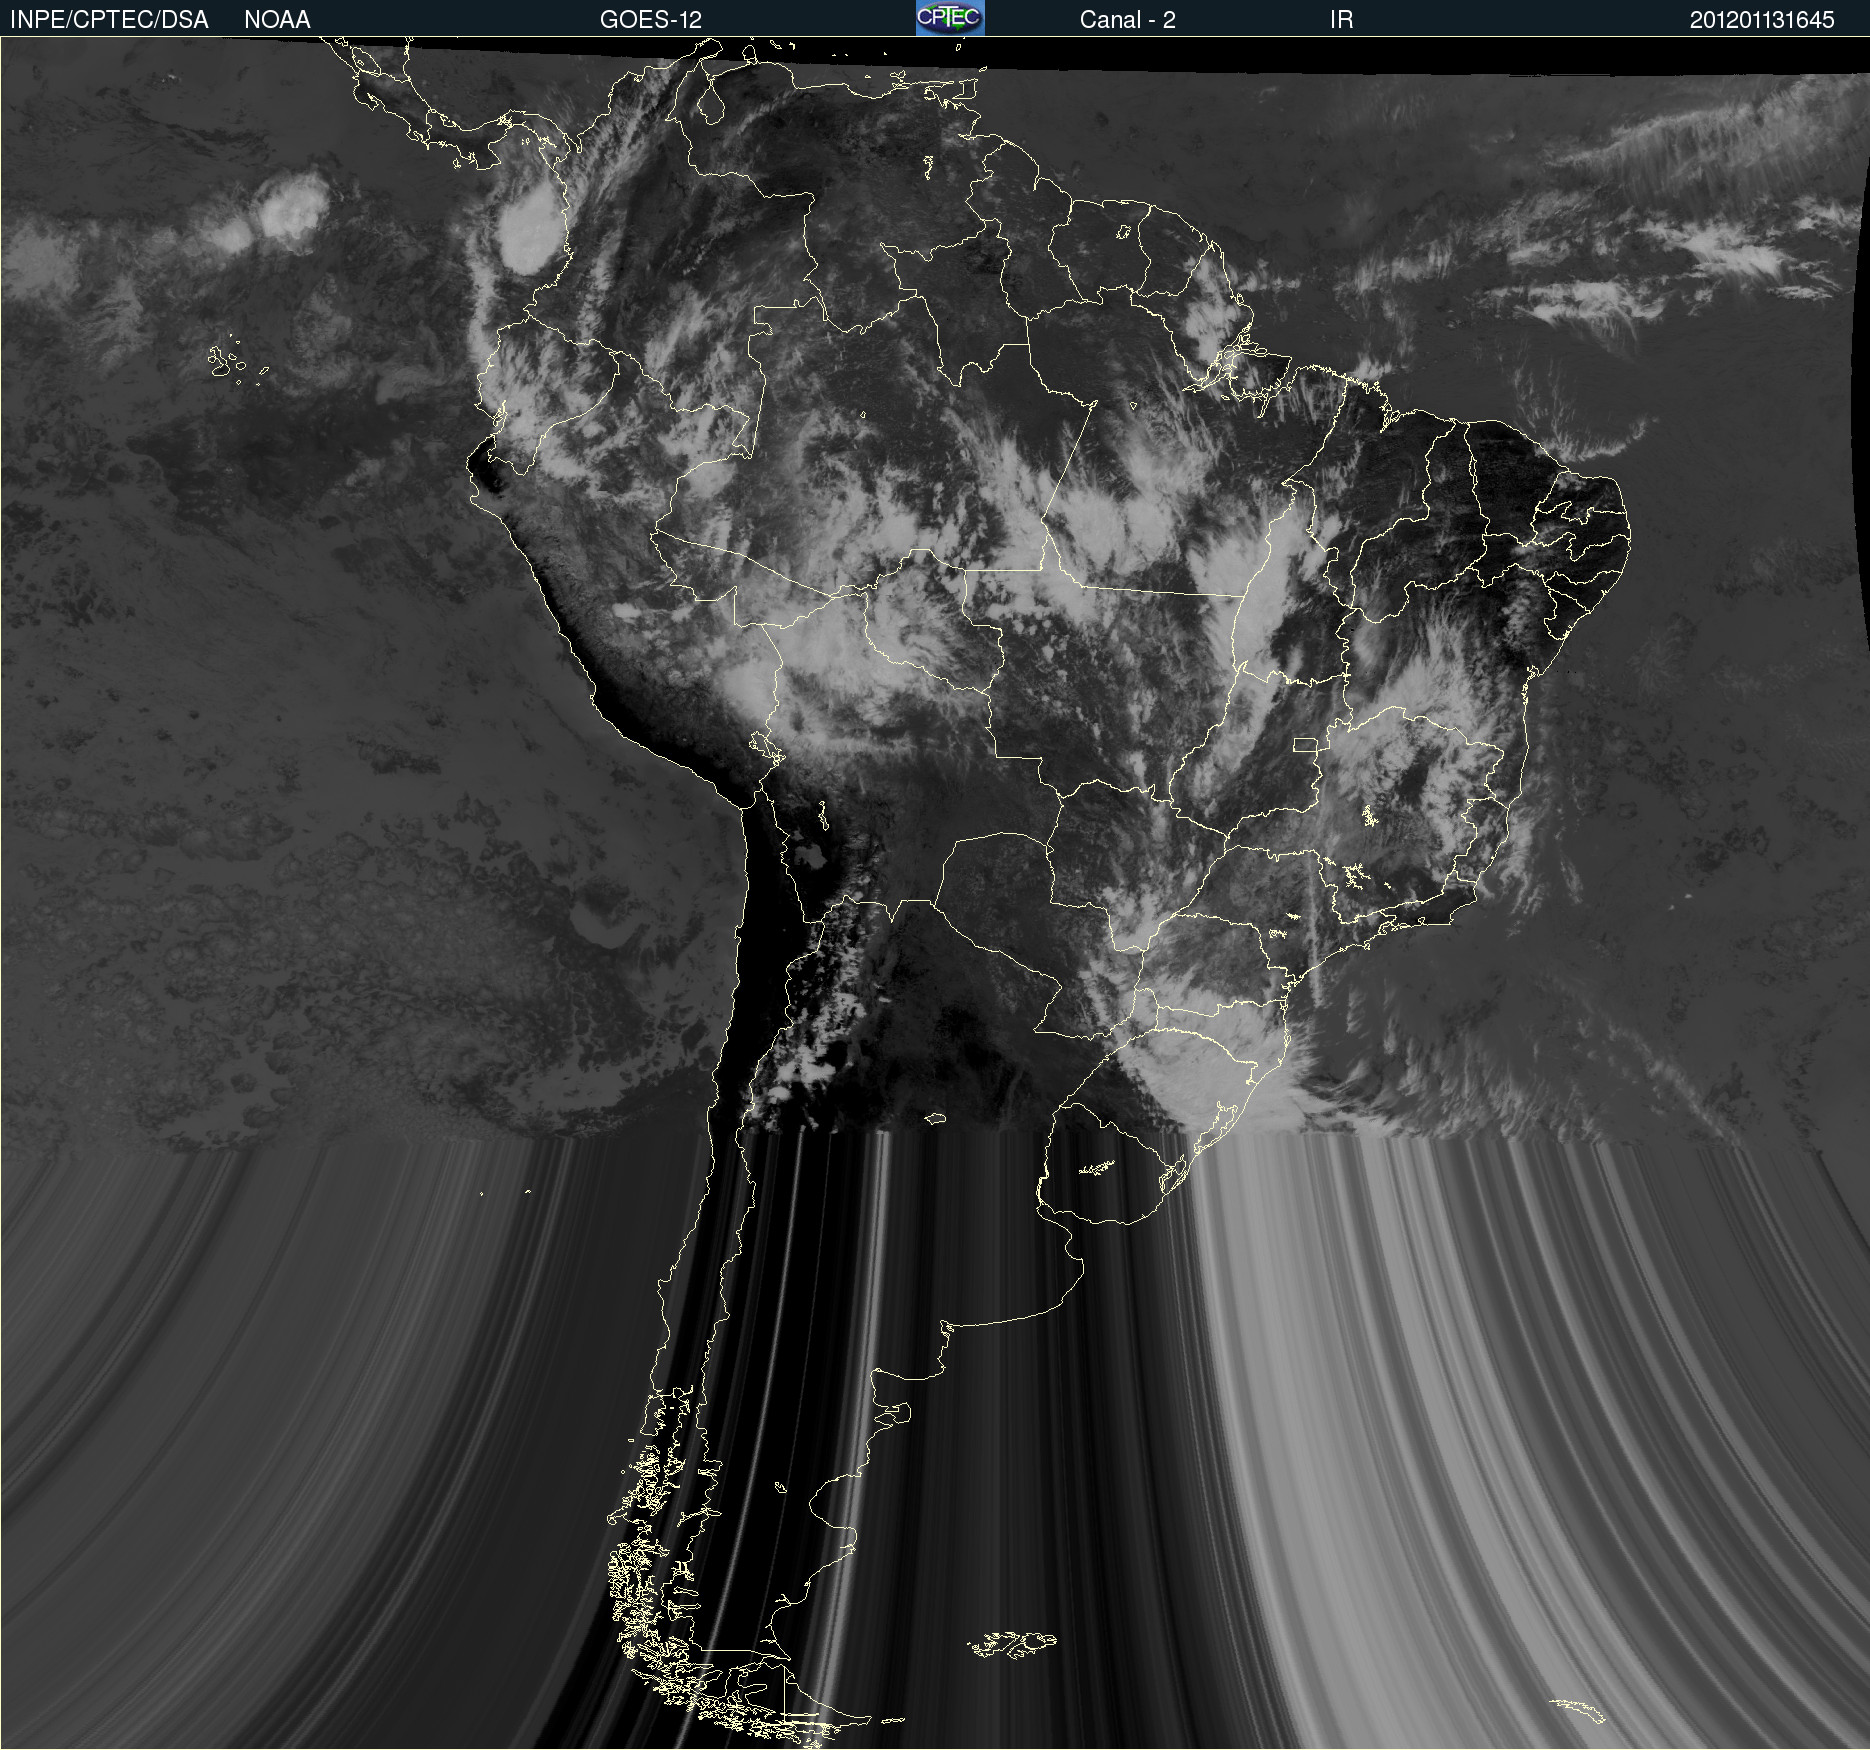The height and width of the screenshot is (1750, 1870).
Task: Click the IR label in the header
Action: coord(1341,20)
